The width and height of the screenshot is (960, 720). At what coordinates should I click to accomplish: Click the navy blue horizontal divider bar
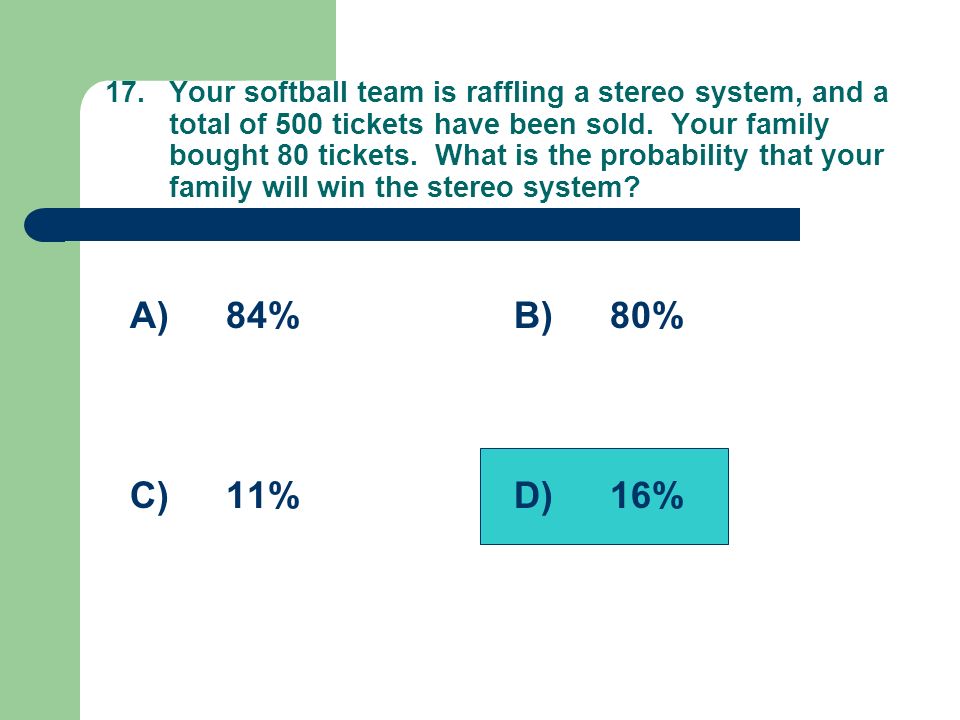pyautogui.click(x=412, y=225)
